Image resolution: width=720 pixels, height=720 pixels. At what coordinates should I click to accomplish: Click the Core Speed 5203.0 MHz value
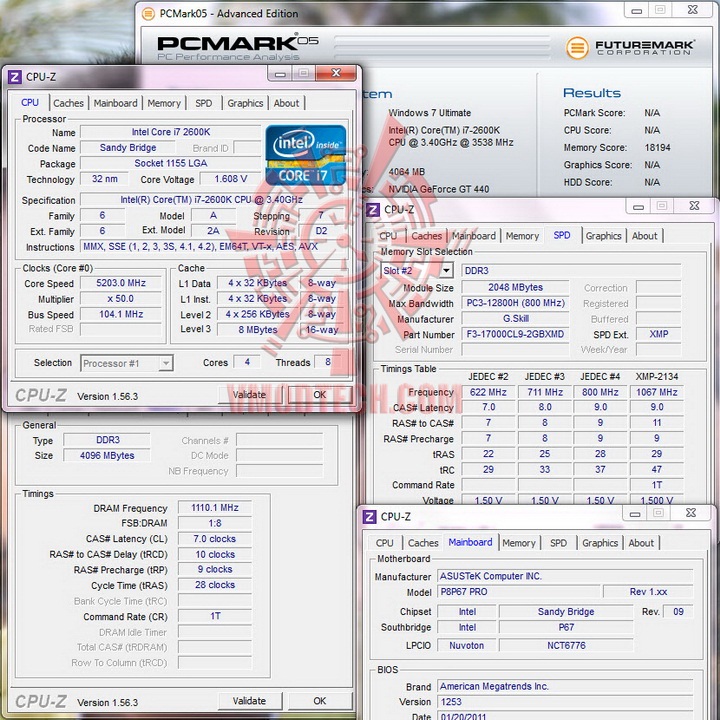(x=121, y=283)
